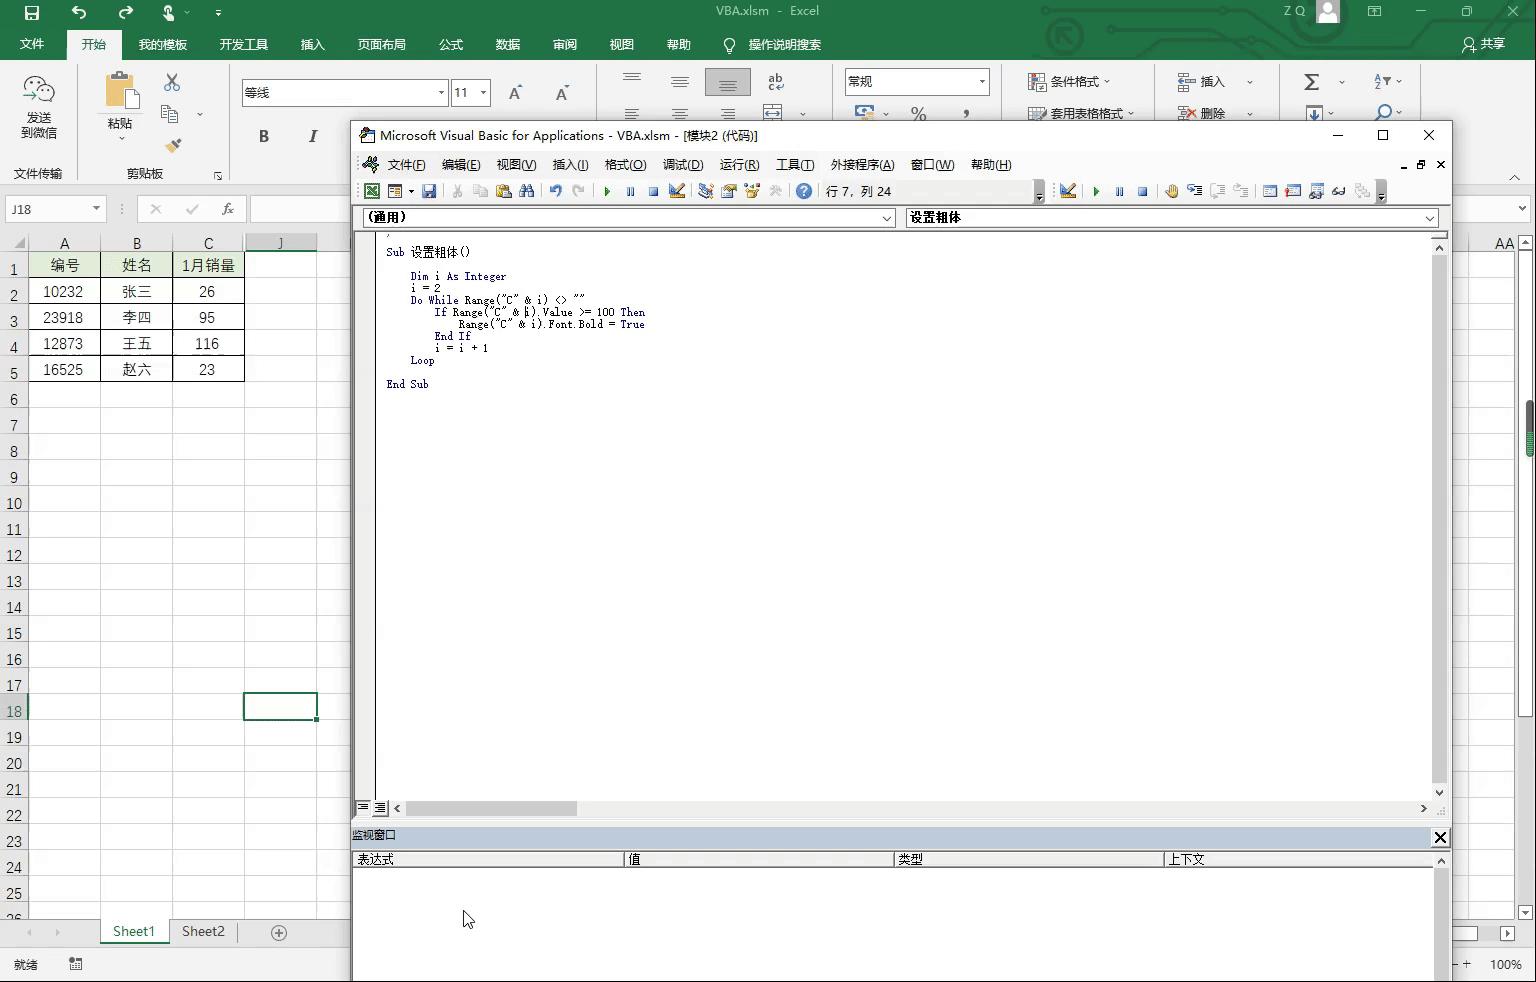Open Locals Window icon in debug toolbar
Image resolution: width=1536 pixels, height=982 pixels.
[x=1270, y=191]
